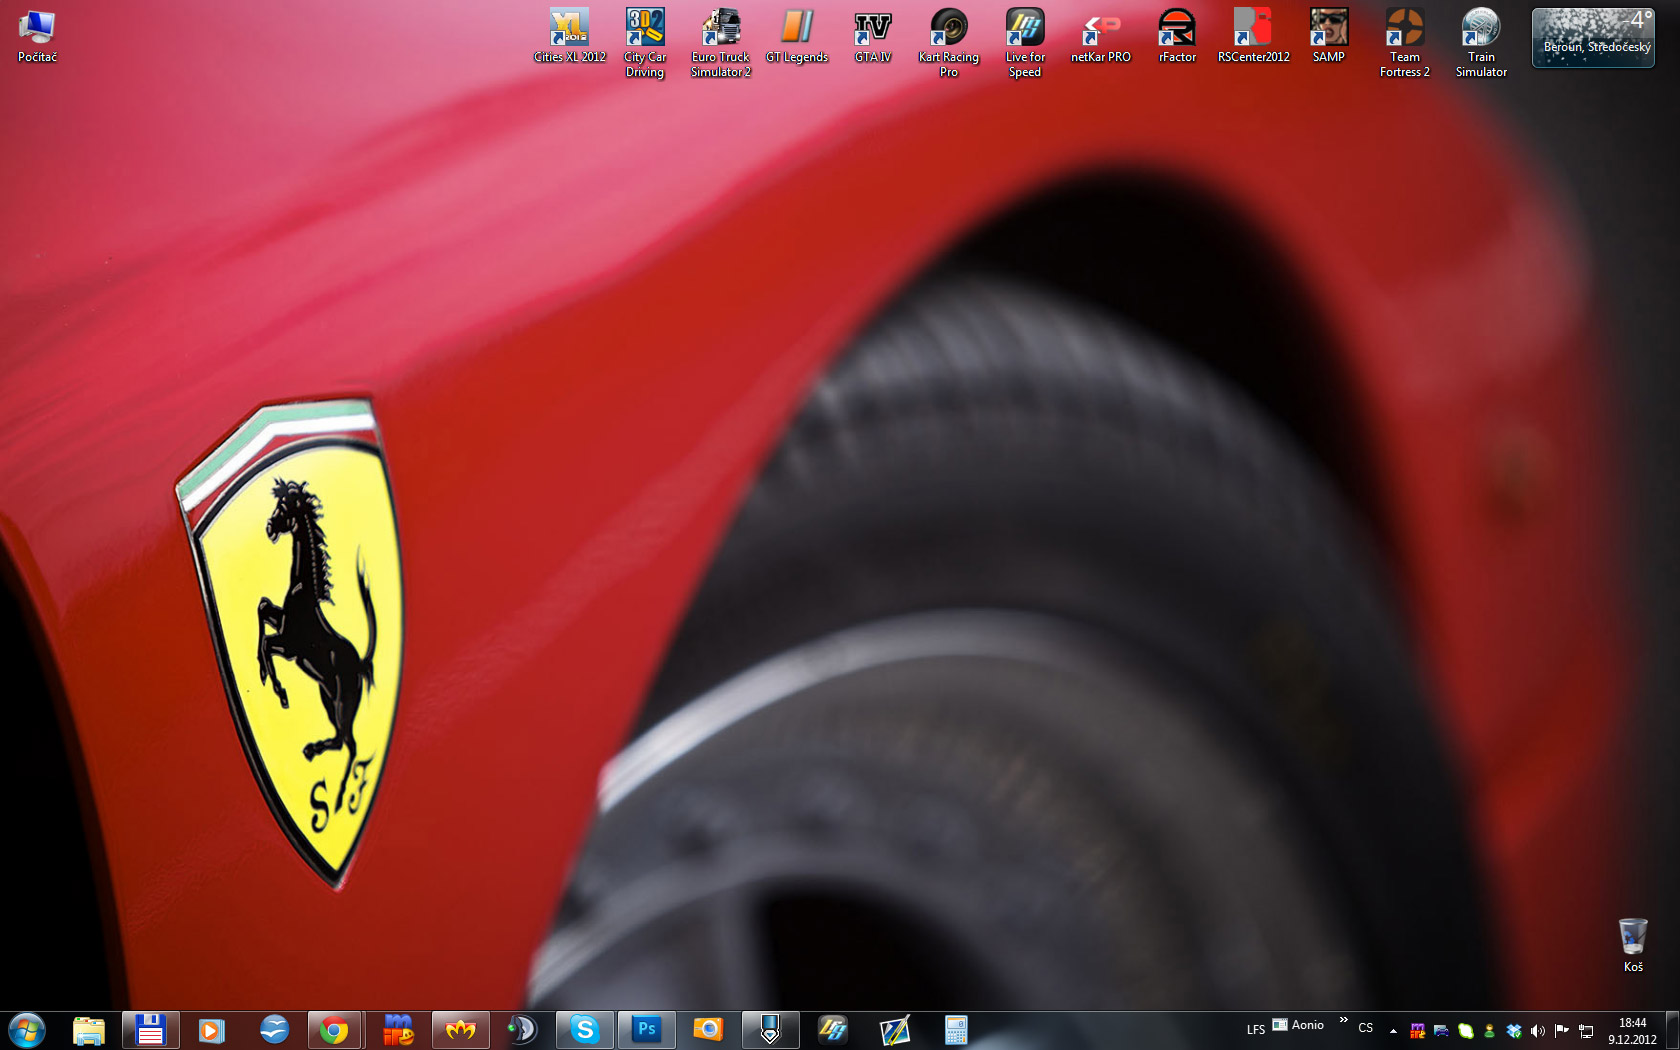The image size is (1680, 1050).
Task: Open Windows Explorer from taskbar
Action: coord(89,1030)
